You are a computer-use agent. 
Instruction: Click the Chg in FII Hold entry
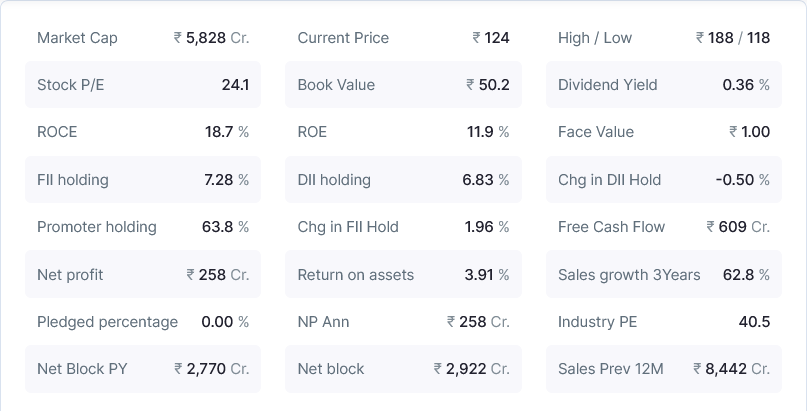click(403, 227)
